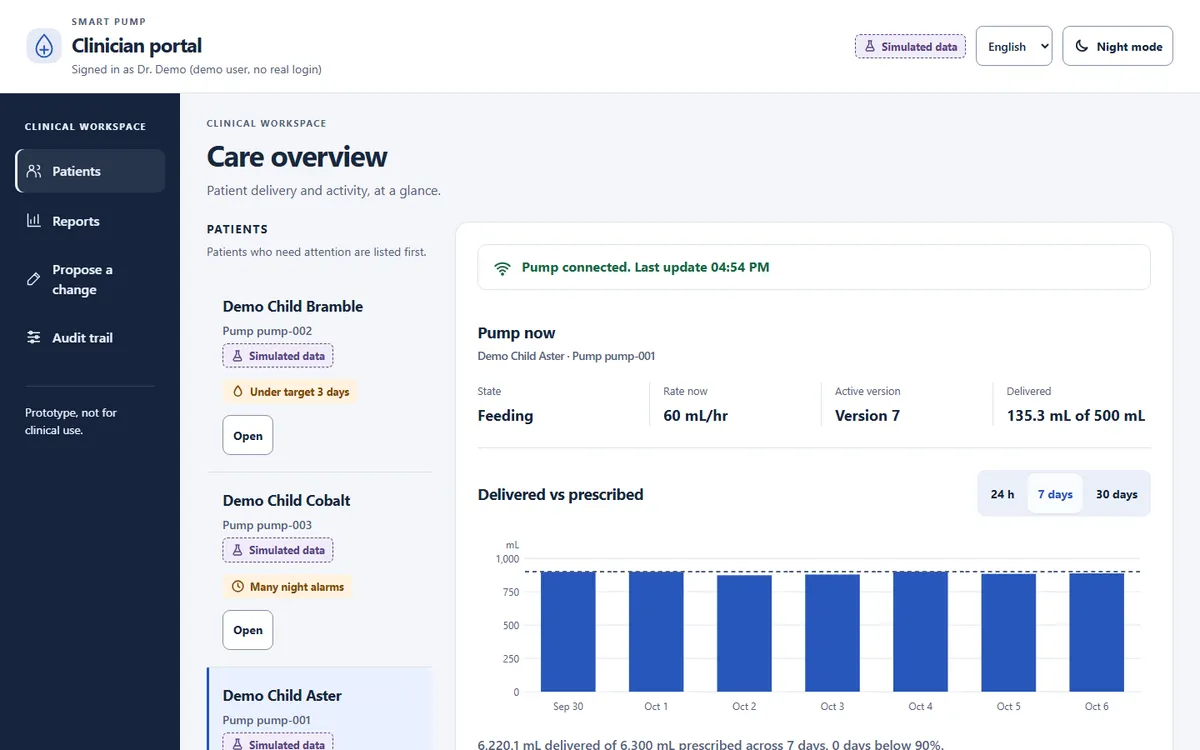This screenshot has width=1200, height=750.
Task: Switch the chart to 24 h
Action: (1002, 494)
